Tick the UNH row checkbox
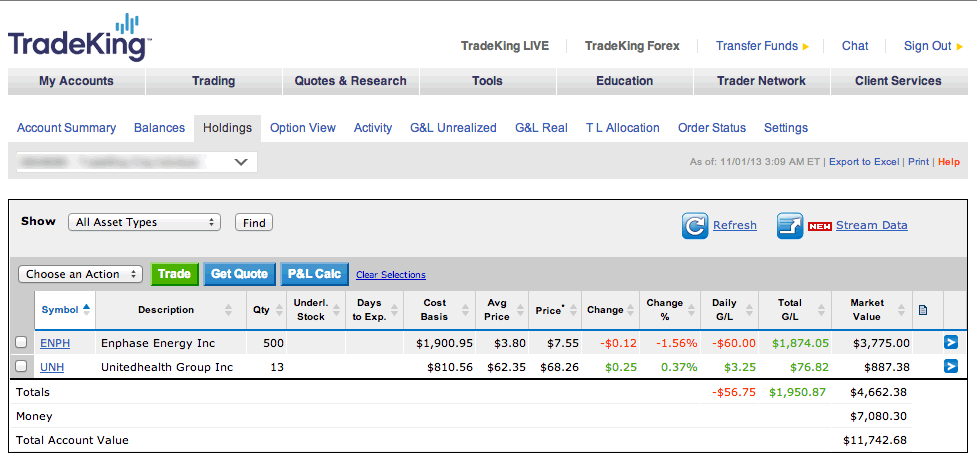 (21, 366)
